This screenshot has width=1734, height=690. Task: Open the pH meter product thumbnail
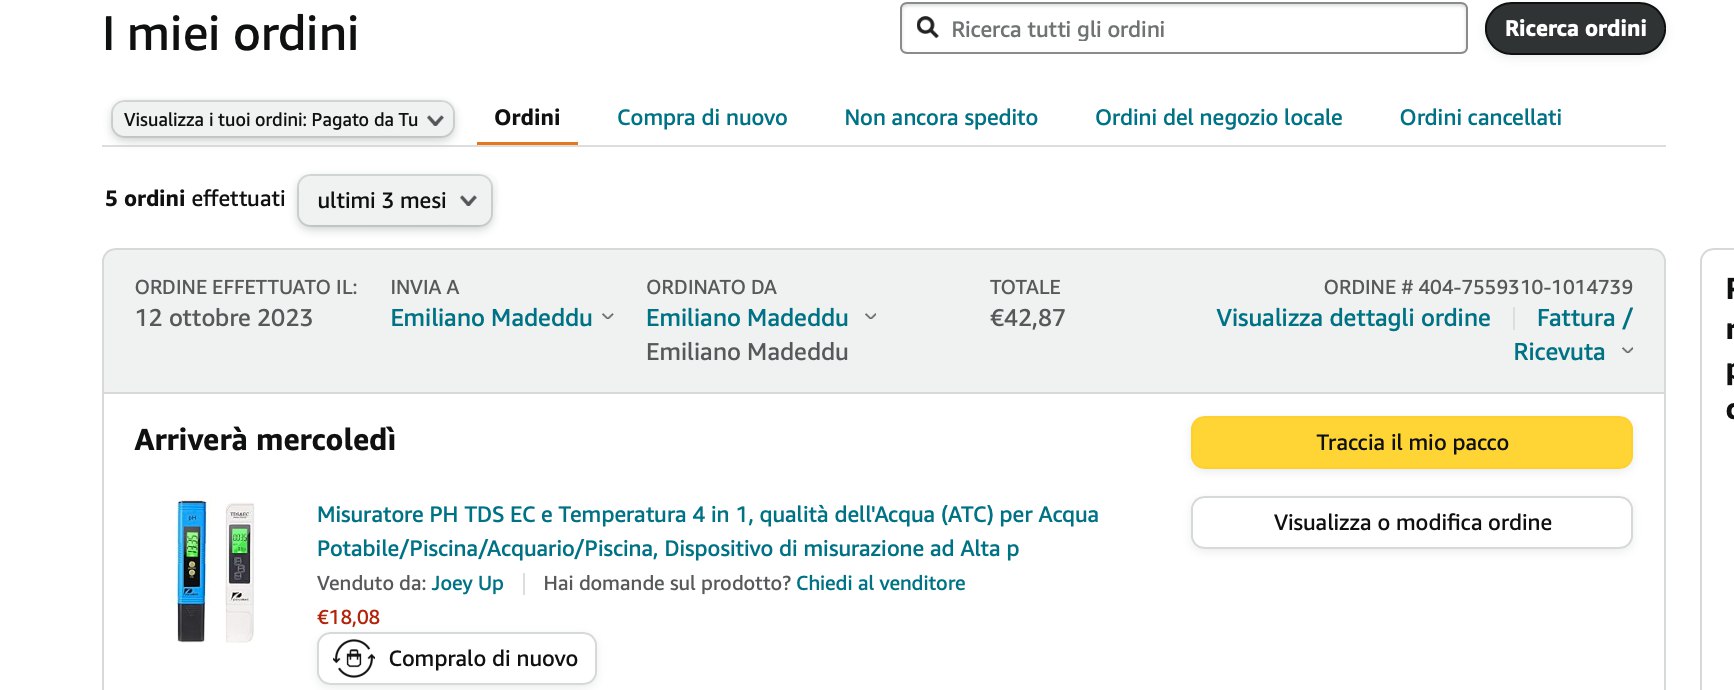(214, 571)
